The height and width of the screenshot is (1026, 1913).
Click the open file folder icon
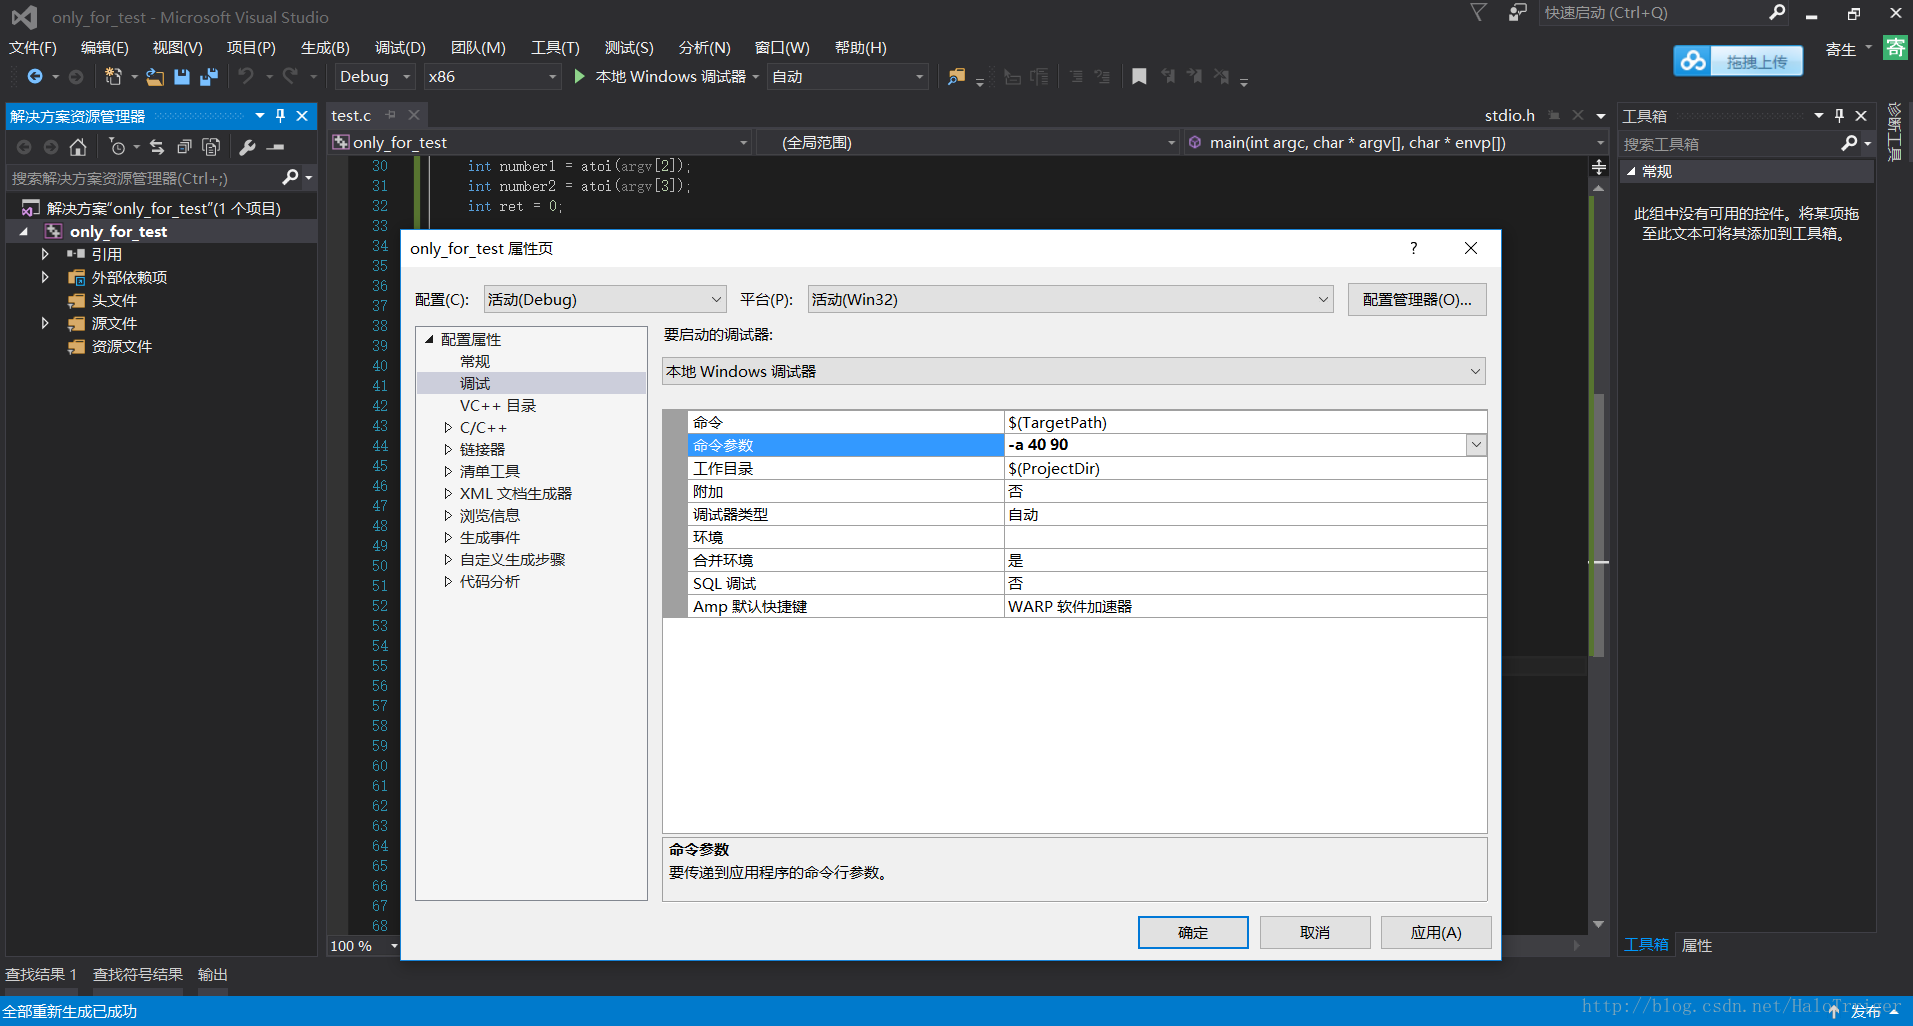[x=155, y=76]
